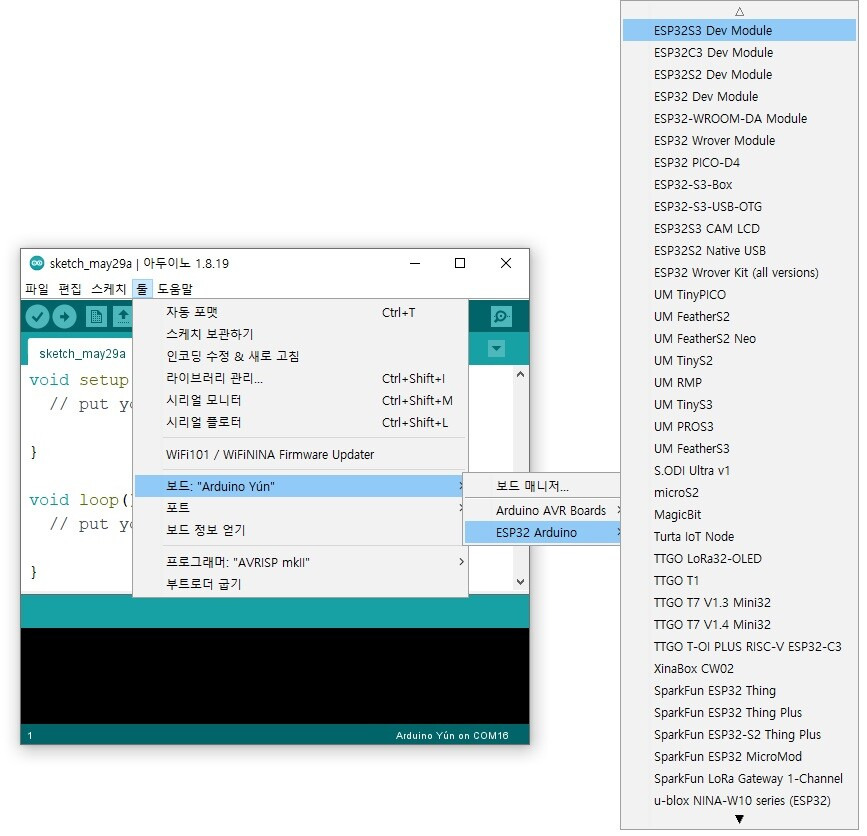Select SparkFun ESP32 Thing Plus board

[739, 713]
